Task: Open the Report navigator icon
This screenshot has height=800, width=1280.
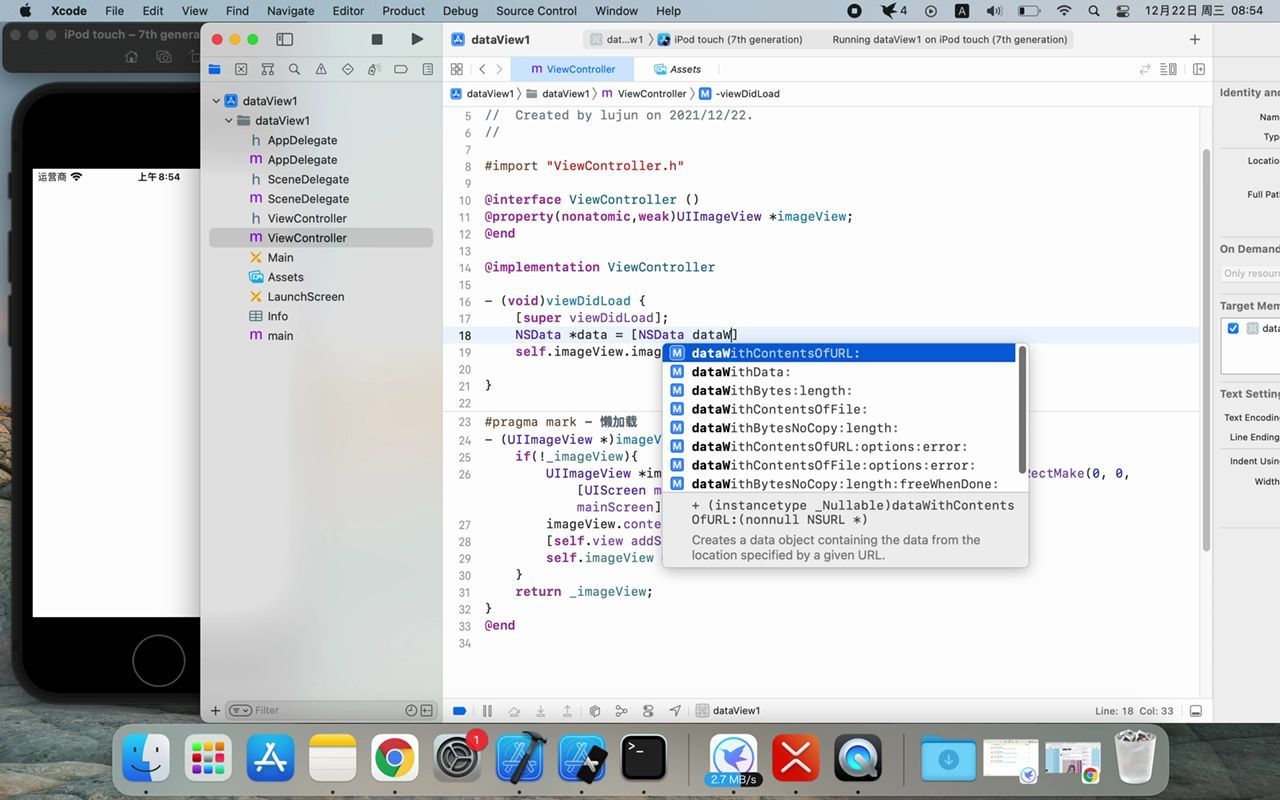Action: [428, 70]
